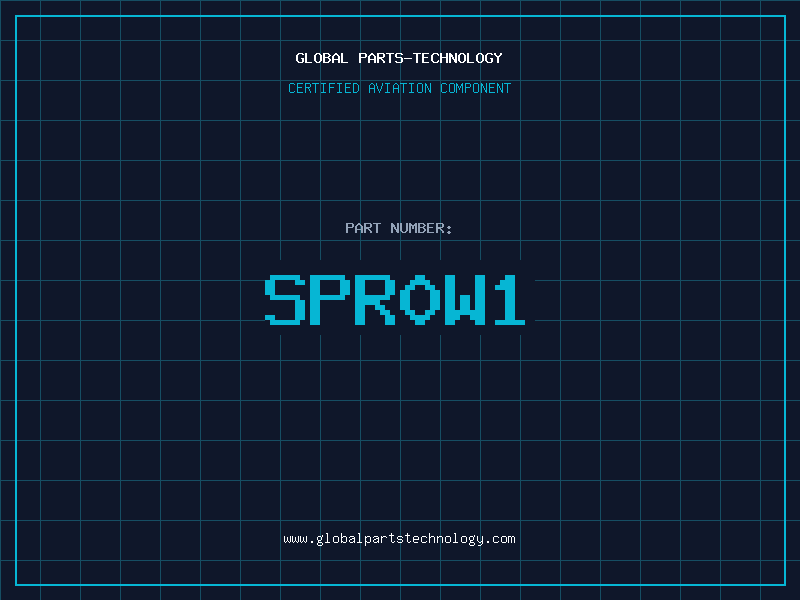This screenshot has width=800, height=600.
Task: Open the www.globalpartstechnology.com link
Action: [x=399, y=539]
